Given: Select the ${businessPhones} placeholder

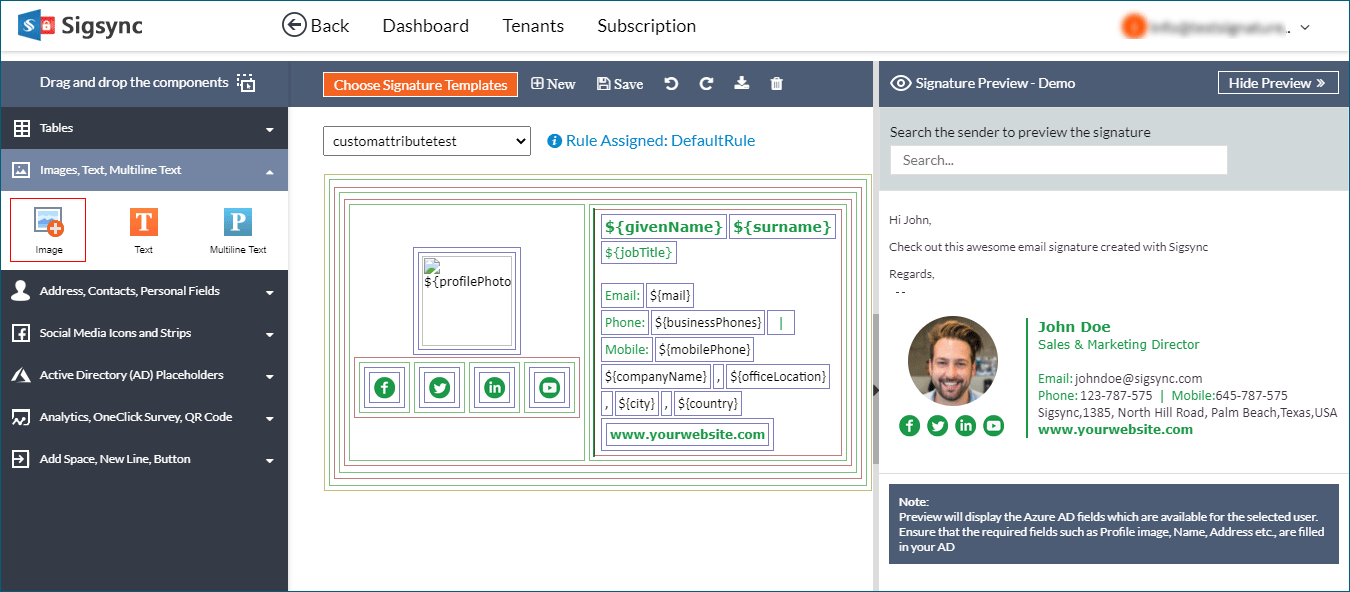Looking at the screenshot, I should 708,322.
